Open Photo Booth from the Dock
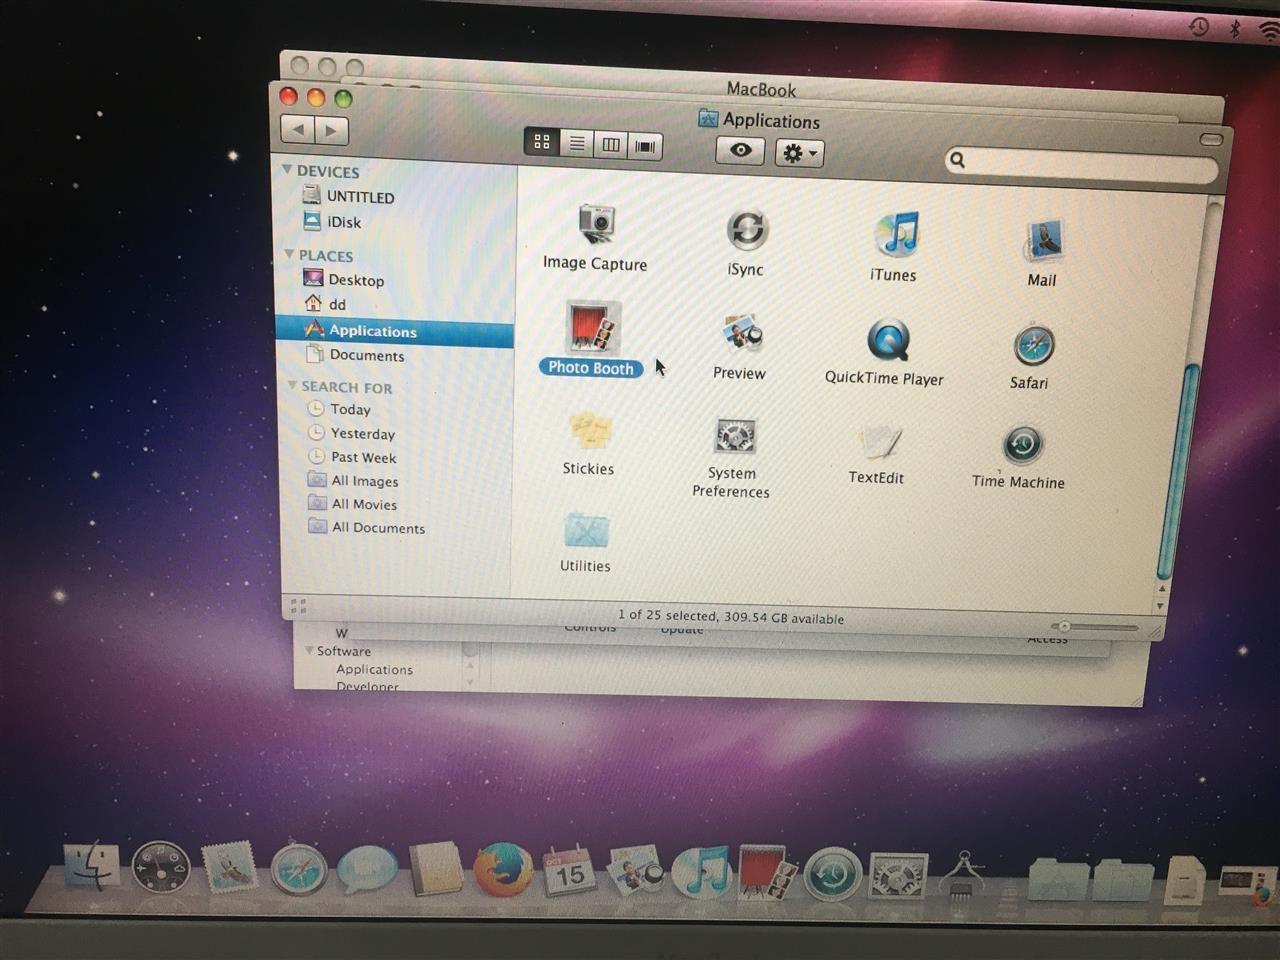1280x960 pixels. click(x=768, y=871)
